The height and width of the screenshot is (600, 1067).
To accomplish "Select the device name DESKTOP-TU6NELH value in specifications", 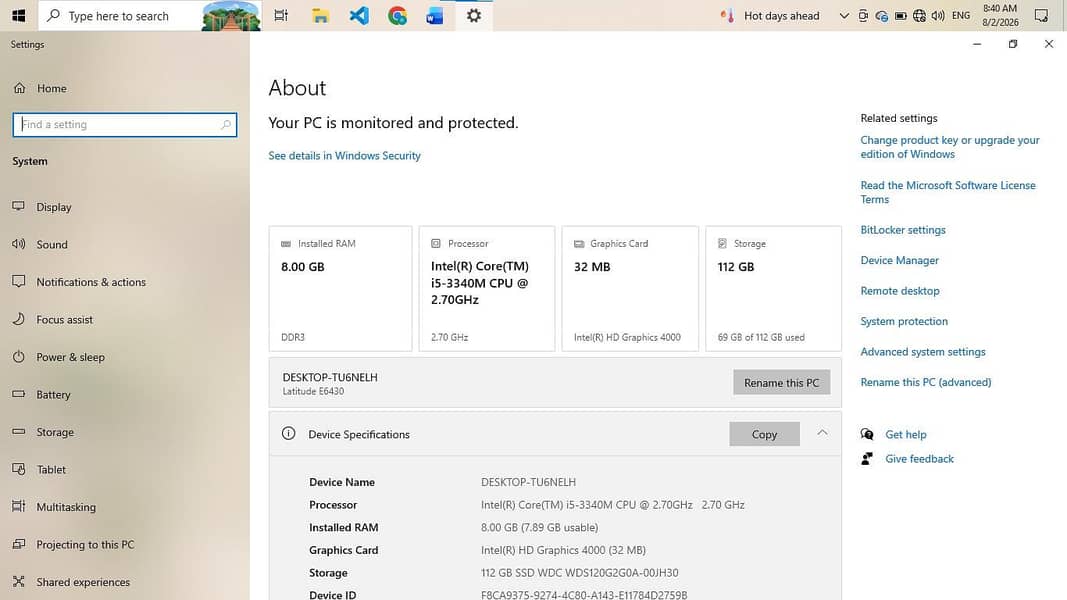I will (528, 482).
